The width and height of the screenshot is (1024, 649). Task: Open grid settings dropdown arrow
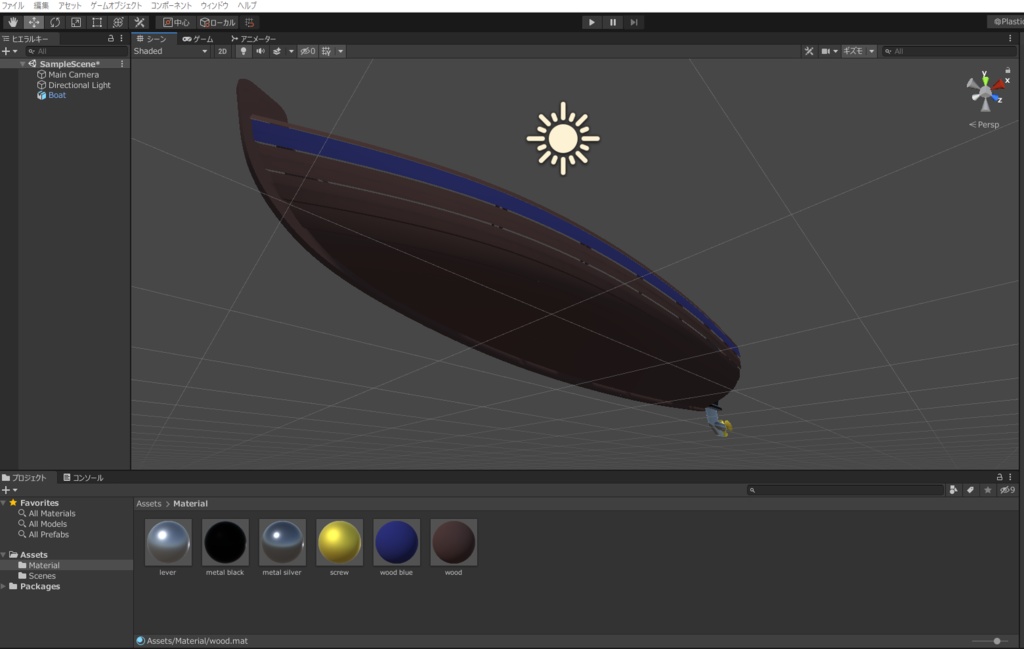pyautogui.click(x=340, y=51)
